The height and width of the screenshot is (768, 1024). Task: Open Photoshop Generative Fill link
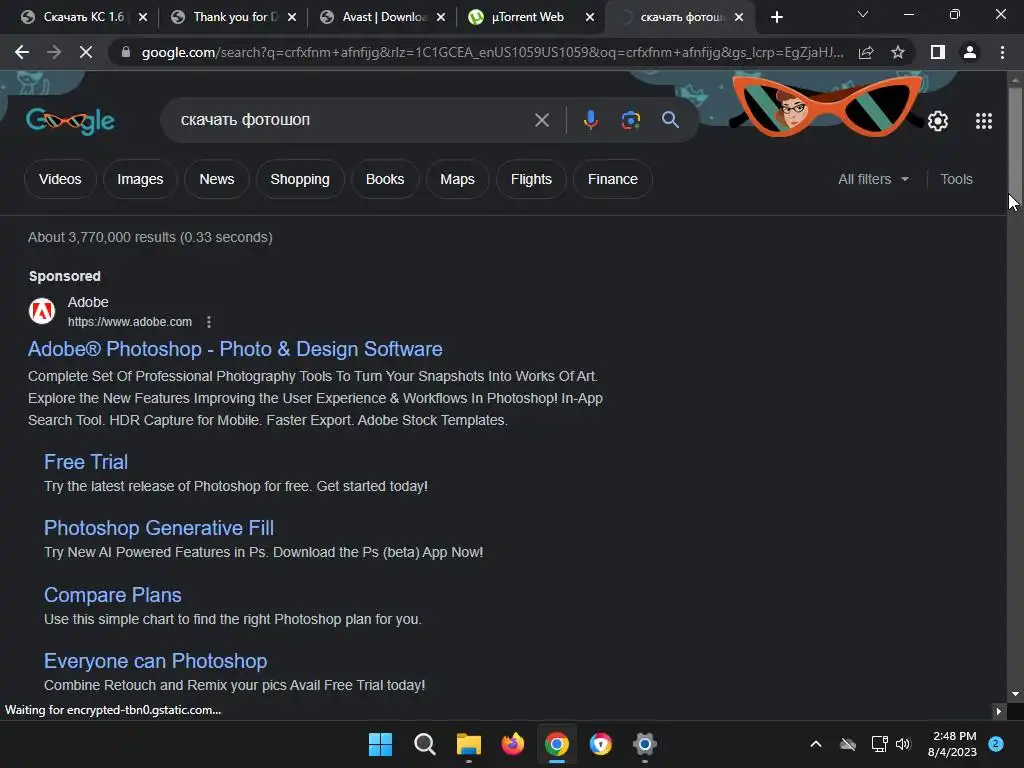tap(159, 528)
